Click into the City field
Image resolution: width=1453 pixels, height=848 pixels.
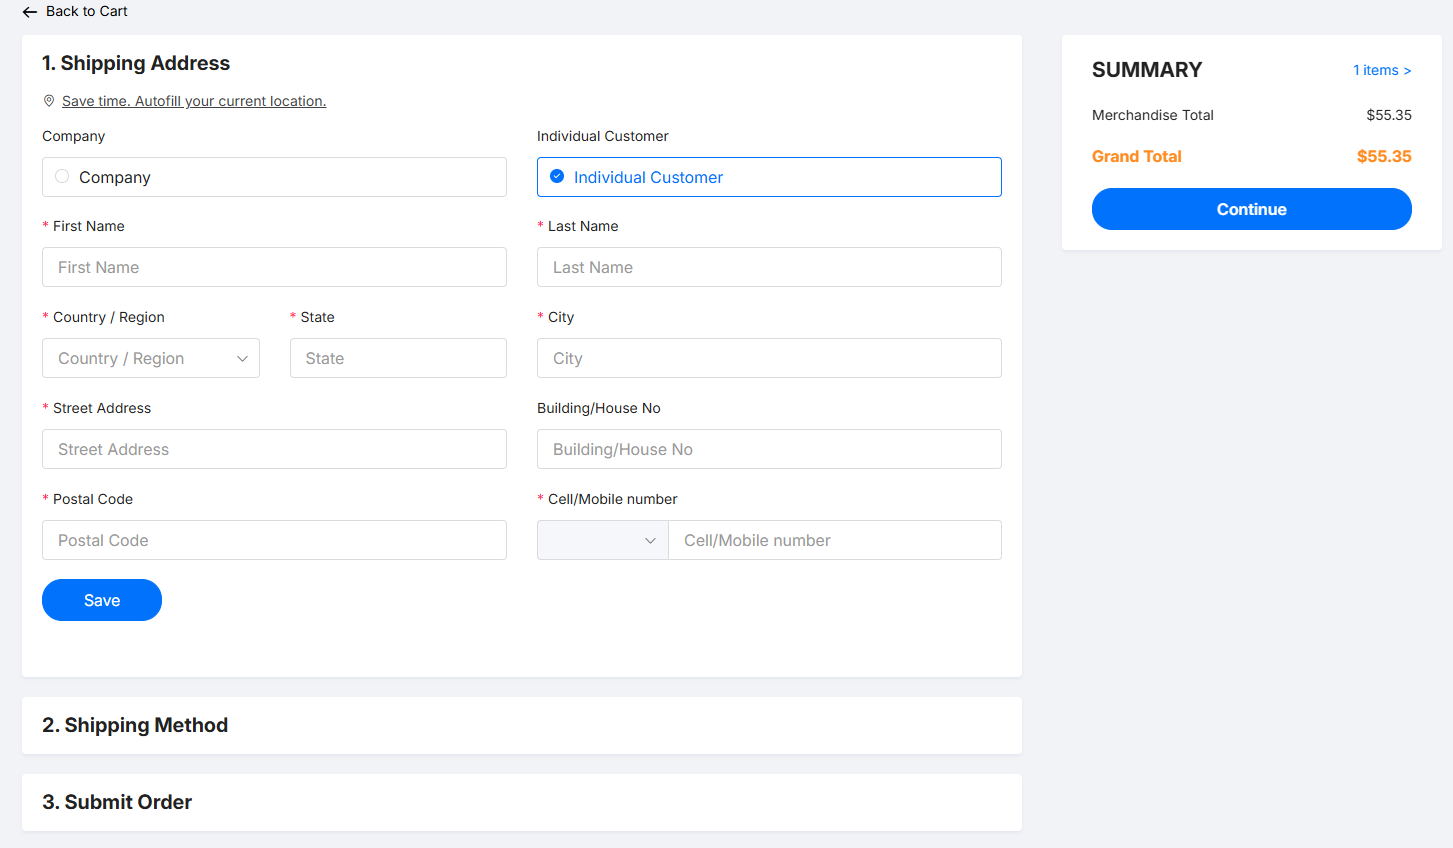[x=769, y=358]
